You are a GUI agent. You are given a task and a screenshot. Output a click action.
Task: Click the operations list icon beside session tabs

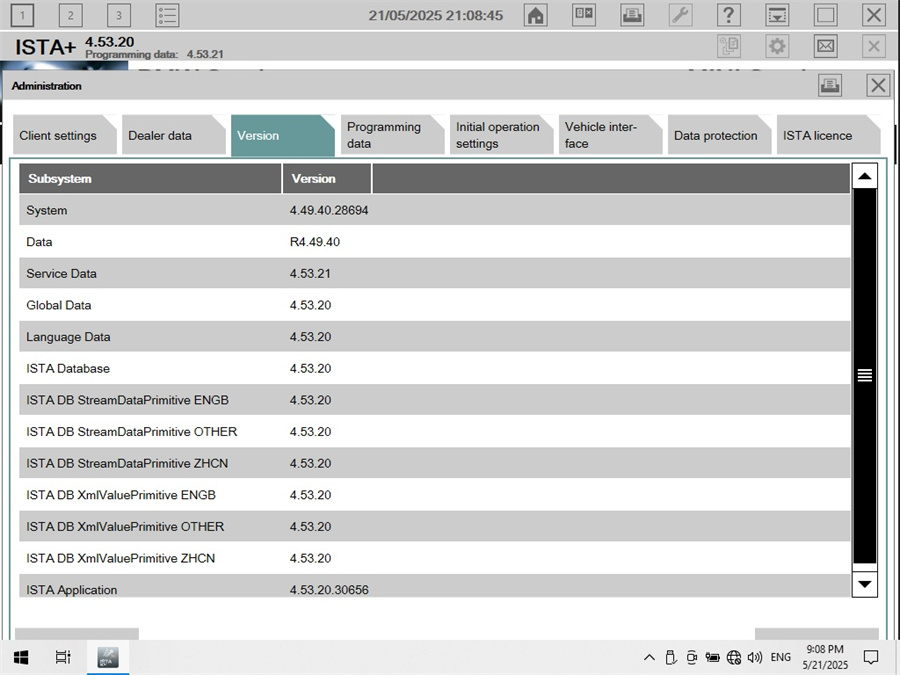tap(167, 15)
